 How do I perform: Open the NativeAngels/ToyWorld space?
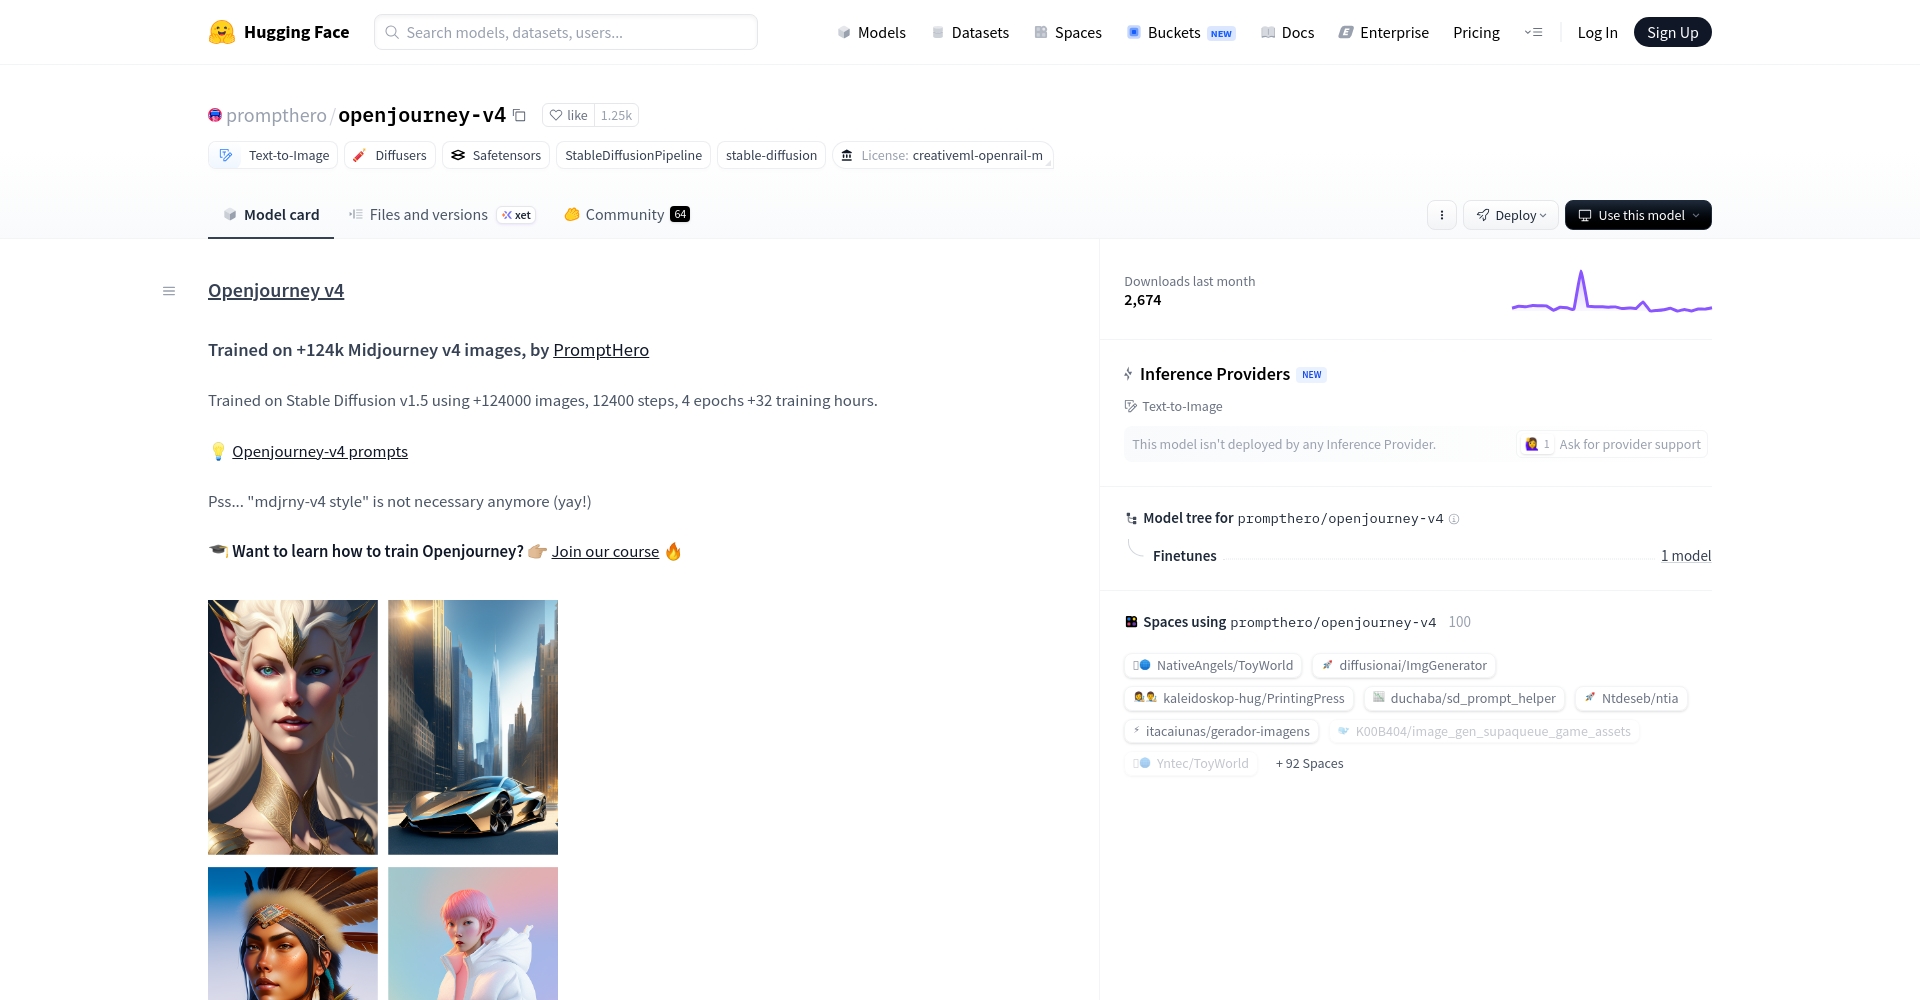point(1213,665)
